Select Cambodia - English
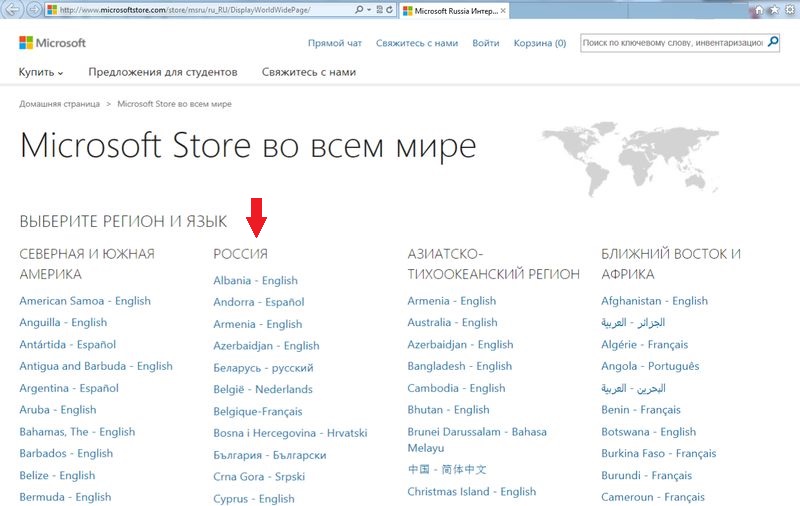Viewport: 800px width, 506px height. pyautogui.click(x=456, y=388)
